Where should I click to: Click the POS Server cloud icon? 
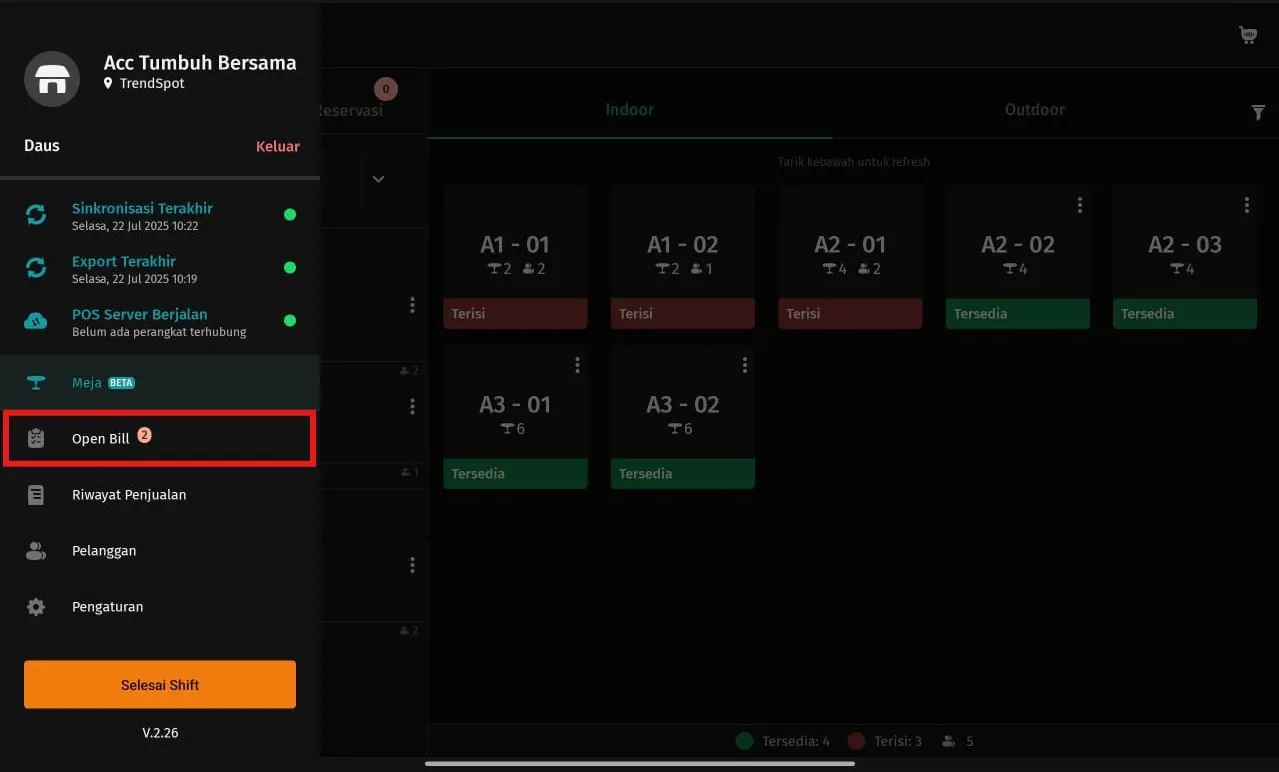point(36,321)
